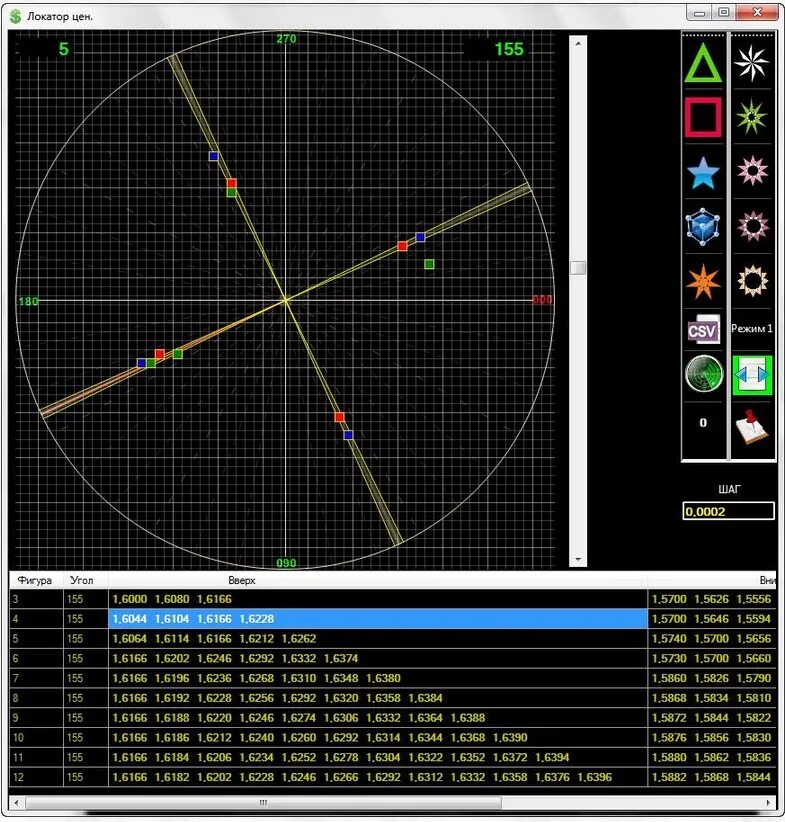The width and height of the screenshot is (785, 822).
Task: Click value 1,6396 in row 12
Action: (x=595, y=777)
